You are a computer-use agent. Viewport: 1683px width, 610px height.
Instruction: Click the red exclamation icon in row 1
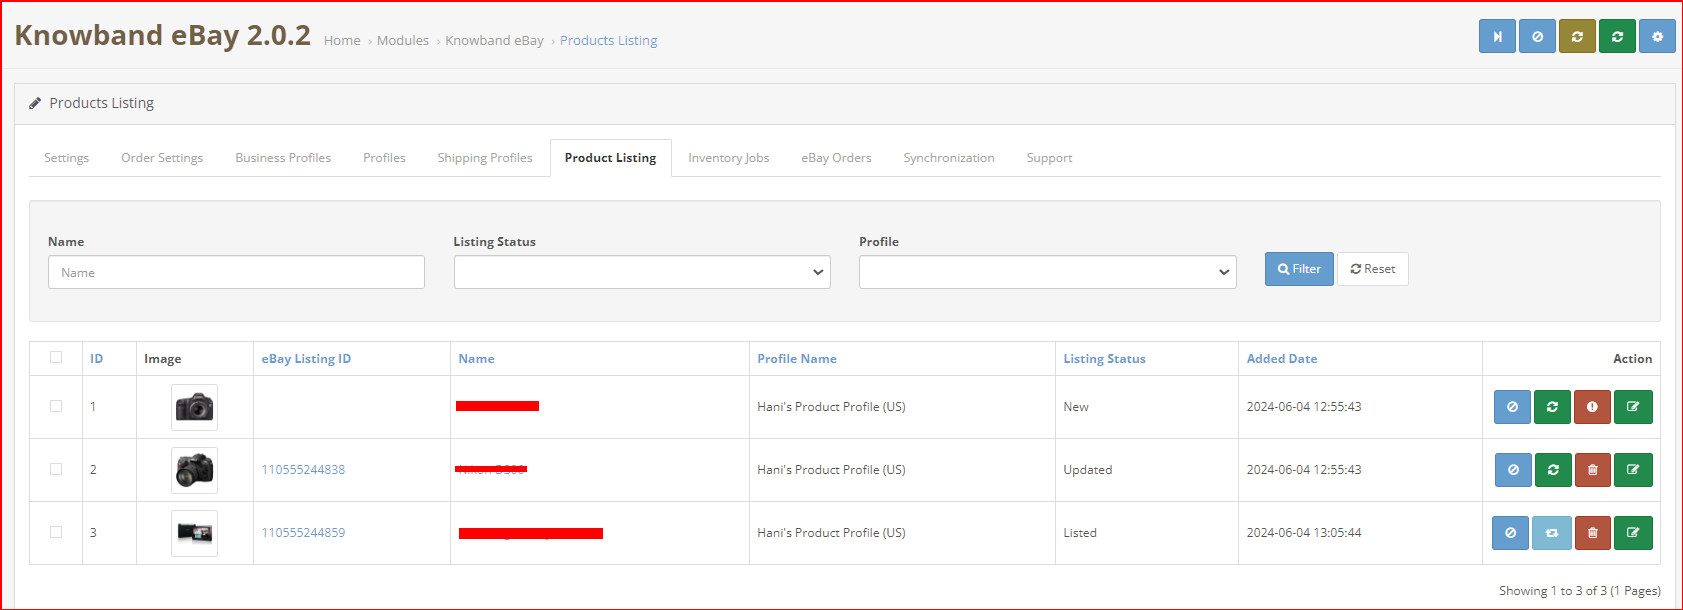point(1592,407)
